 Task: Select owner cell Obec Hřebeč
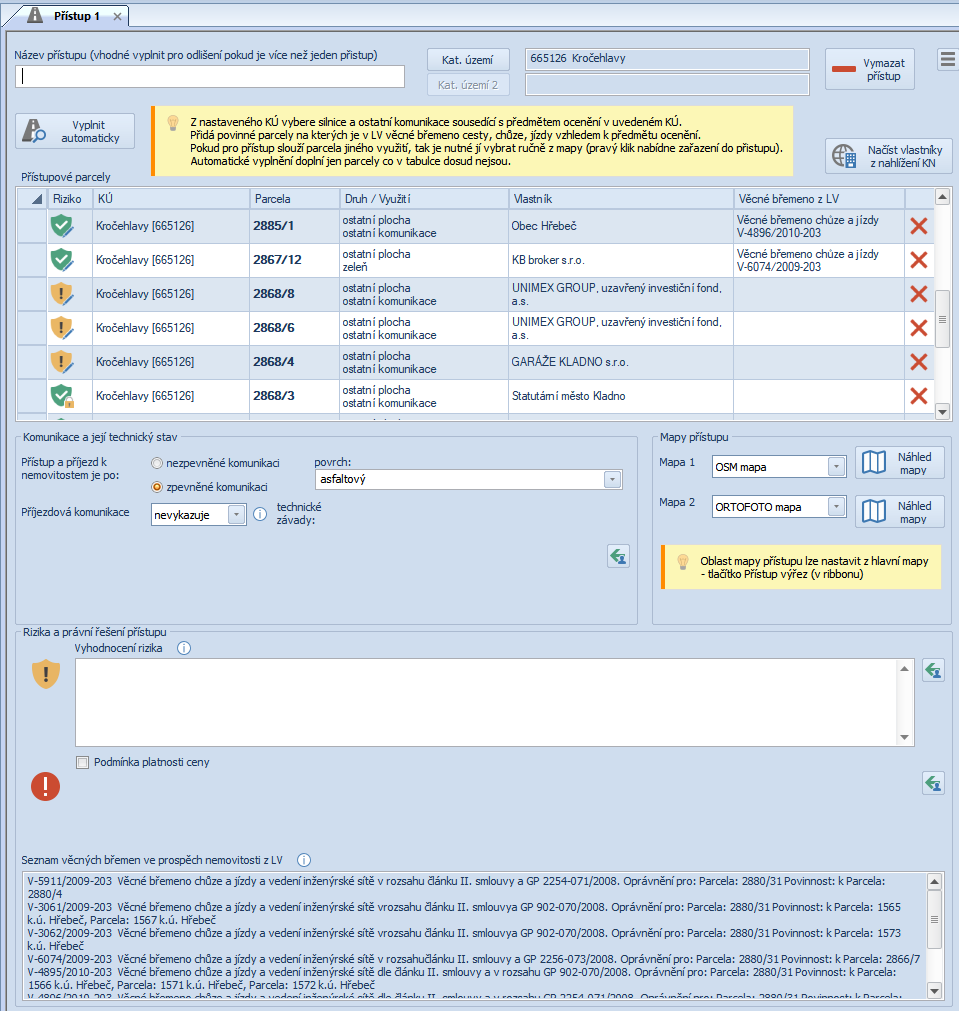tap(620, 226)
